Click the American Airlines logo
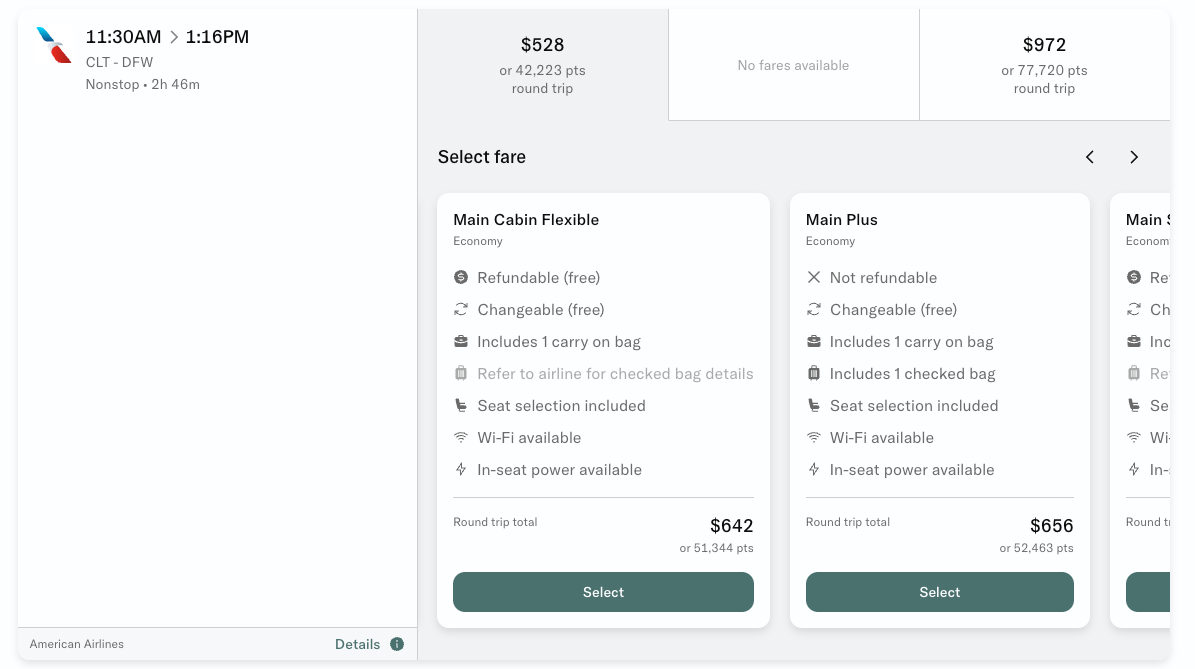 52,45
